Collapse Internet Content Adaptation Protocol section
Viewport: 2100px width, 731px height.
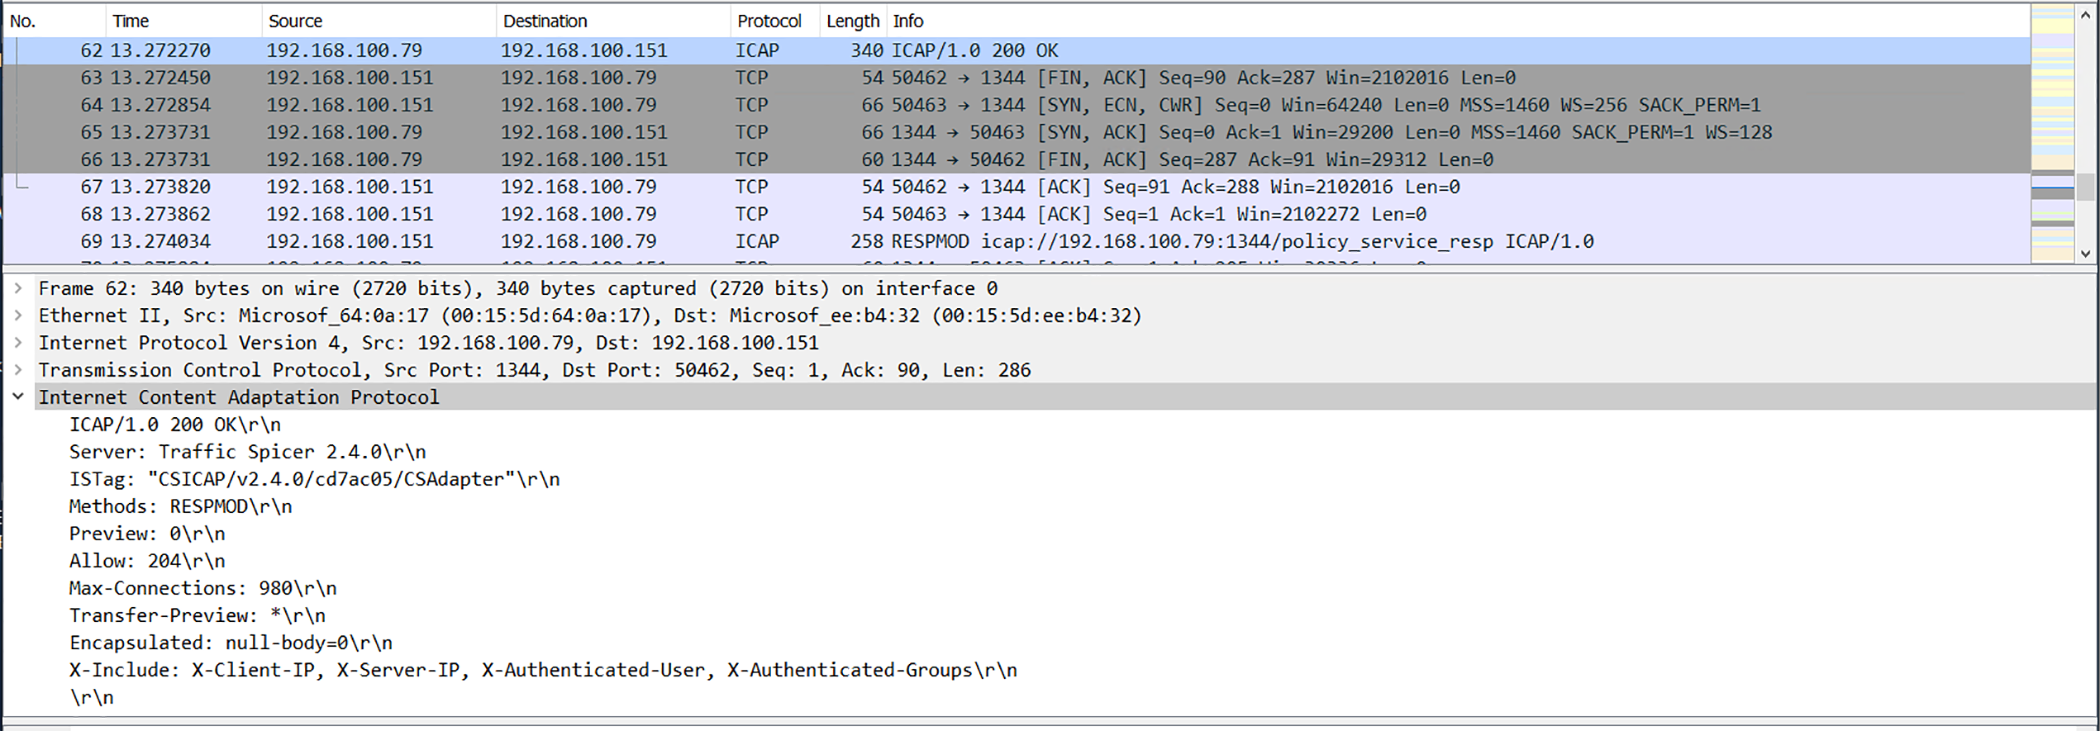click(18, 397)
